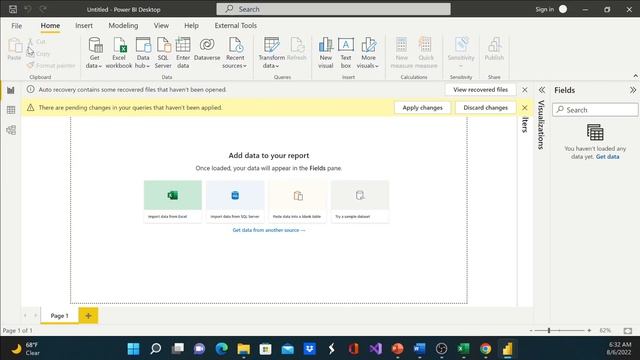Screen dimensions: 640x360
Task: Insert a Text box
Action: pos(346,53)
